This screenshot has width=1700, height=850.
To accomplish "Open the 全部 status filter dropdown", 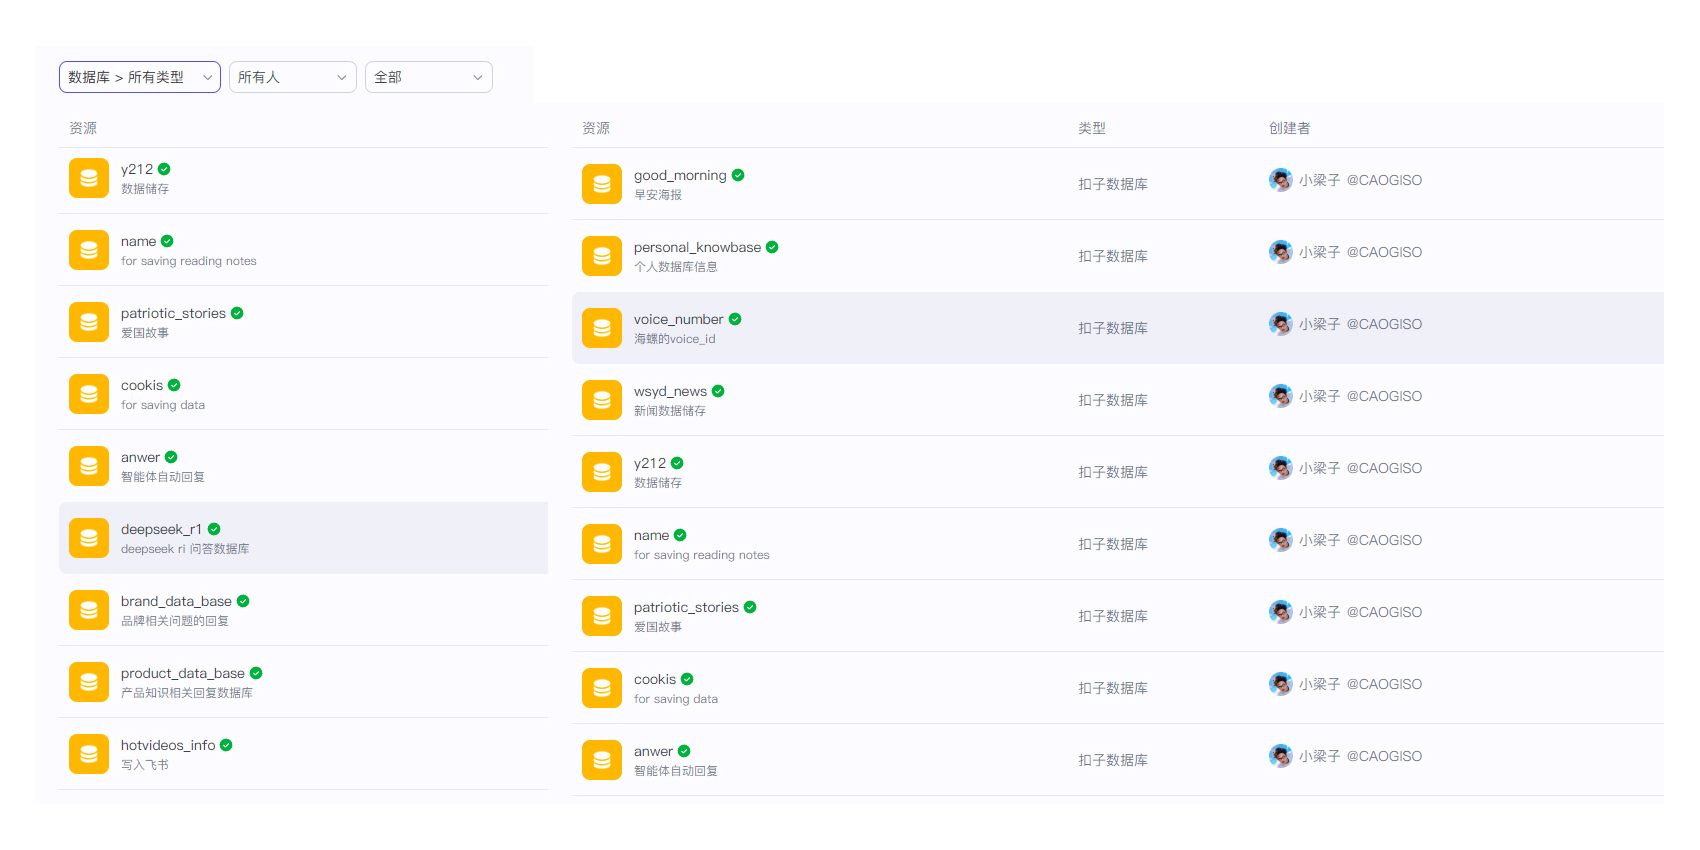I will coord(428,77).
